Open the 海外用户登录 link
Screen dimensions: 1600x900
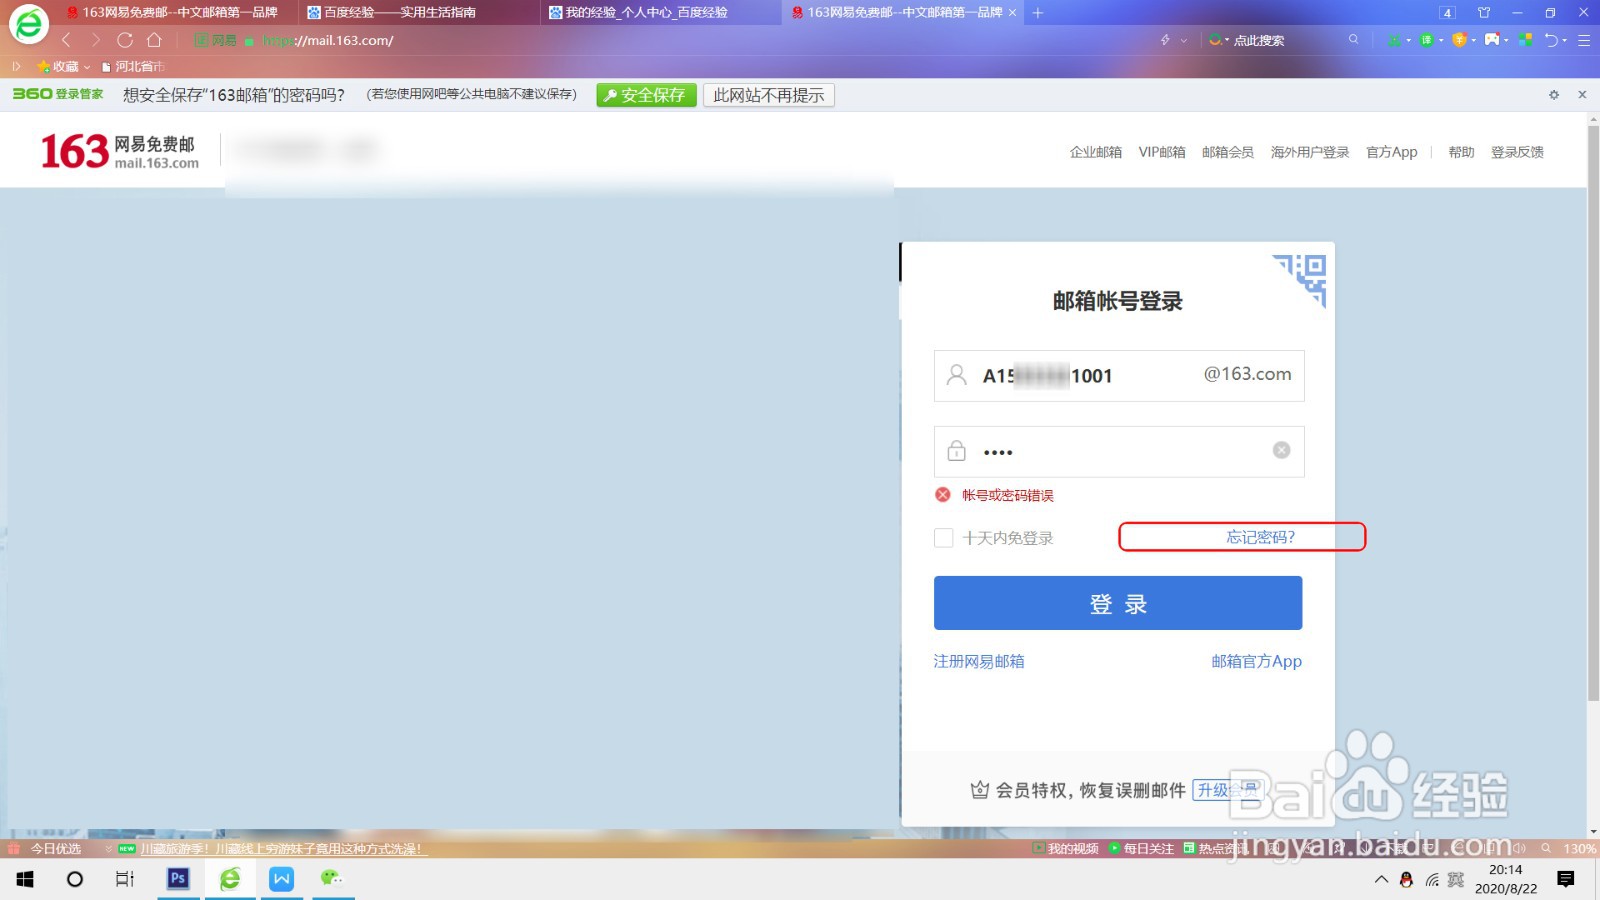tap(1309, 152)
